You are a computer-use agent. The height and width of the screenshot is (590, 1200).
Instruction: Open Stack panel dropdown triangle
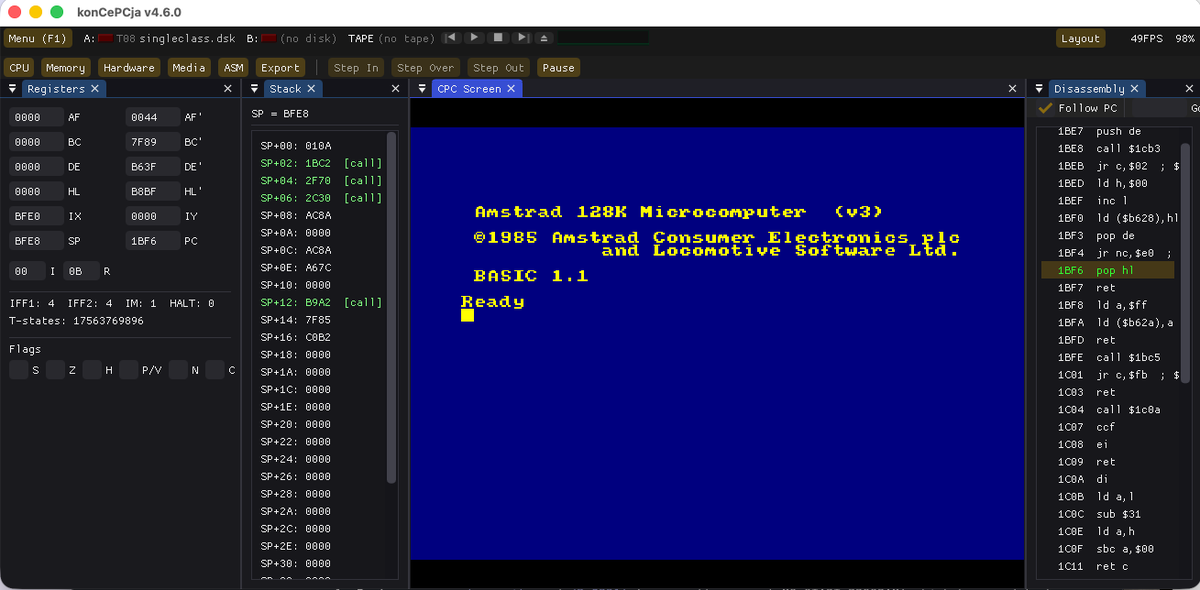coord(256,89)
